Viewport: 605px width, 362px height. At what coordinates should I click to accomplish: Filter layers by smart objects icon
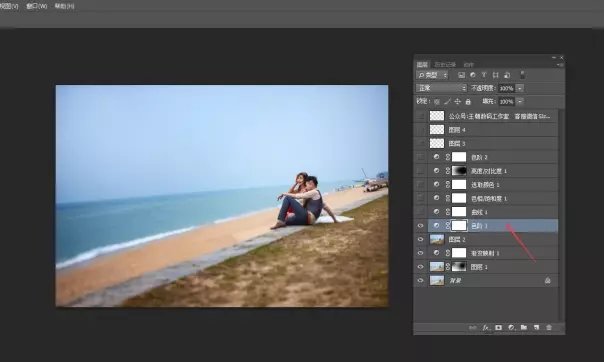(507, 75)
